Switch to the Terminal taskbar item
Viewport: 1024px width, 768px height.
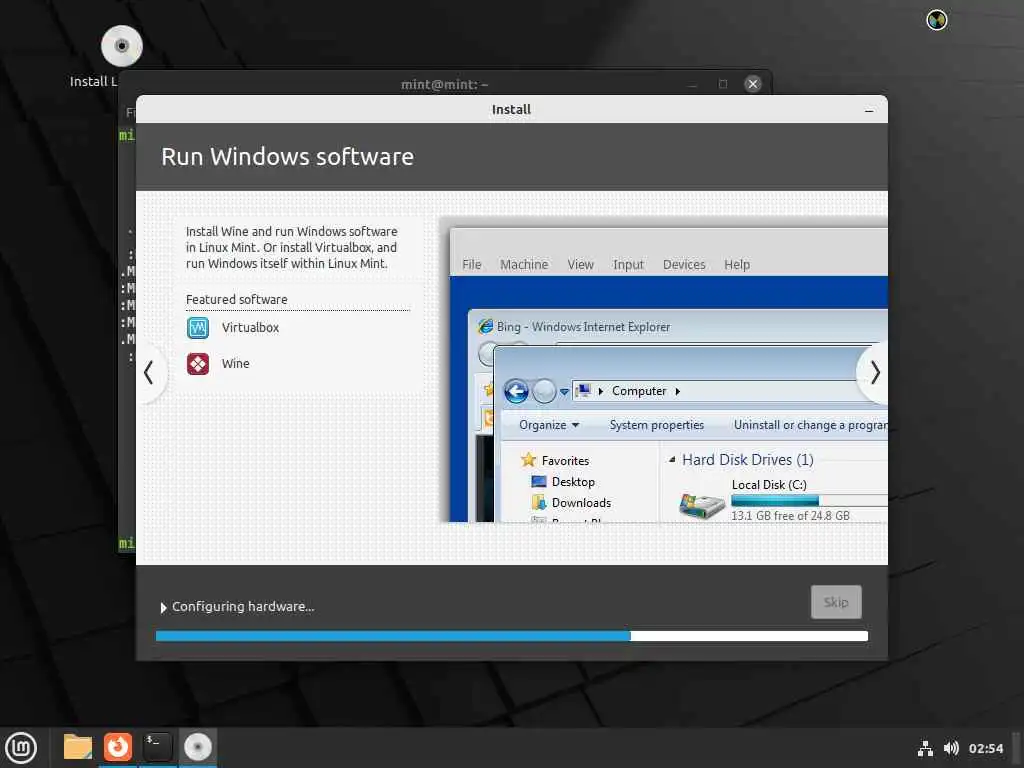point(157,747)
